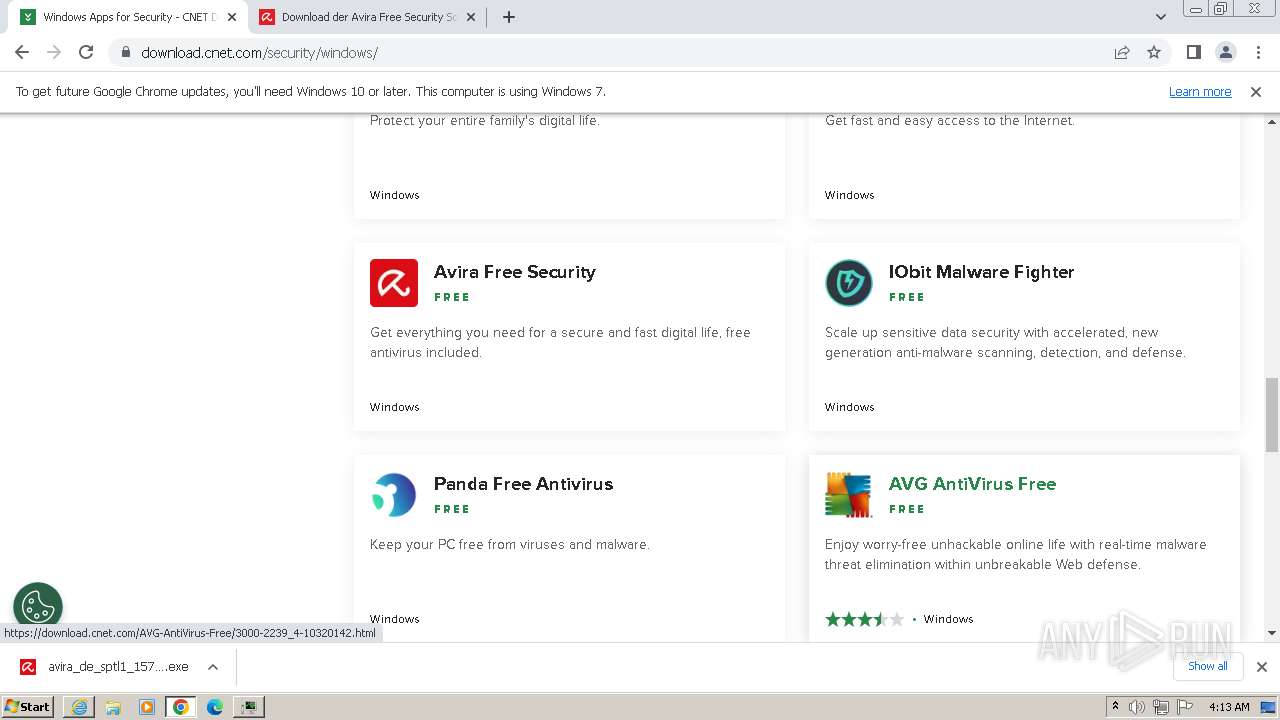1280x720 pixels.
Task: Click 'Protect your entire family's digital life' text
Action: (x=485, y=120)
